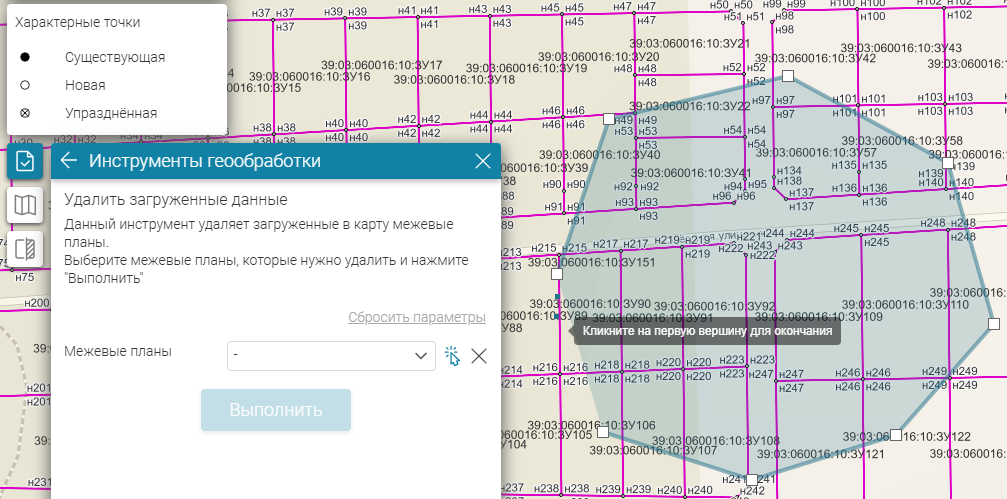Click the topmost vertex of the drawn polygon
This screenshot has width=1007, height=499.
pyautogui.click(x=788, y=76)
